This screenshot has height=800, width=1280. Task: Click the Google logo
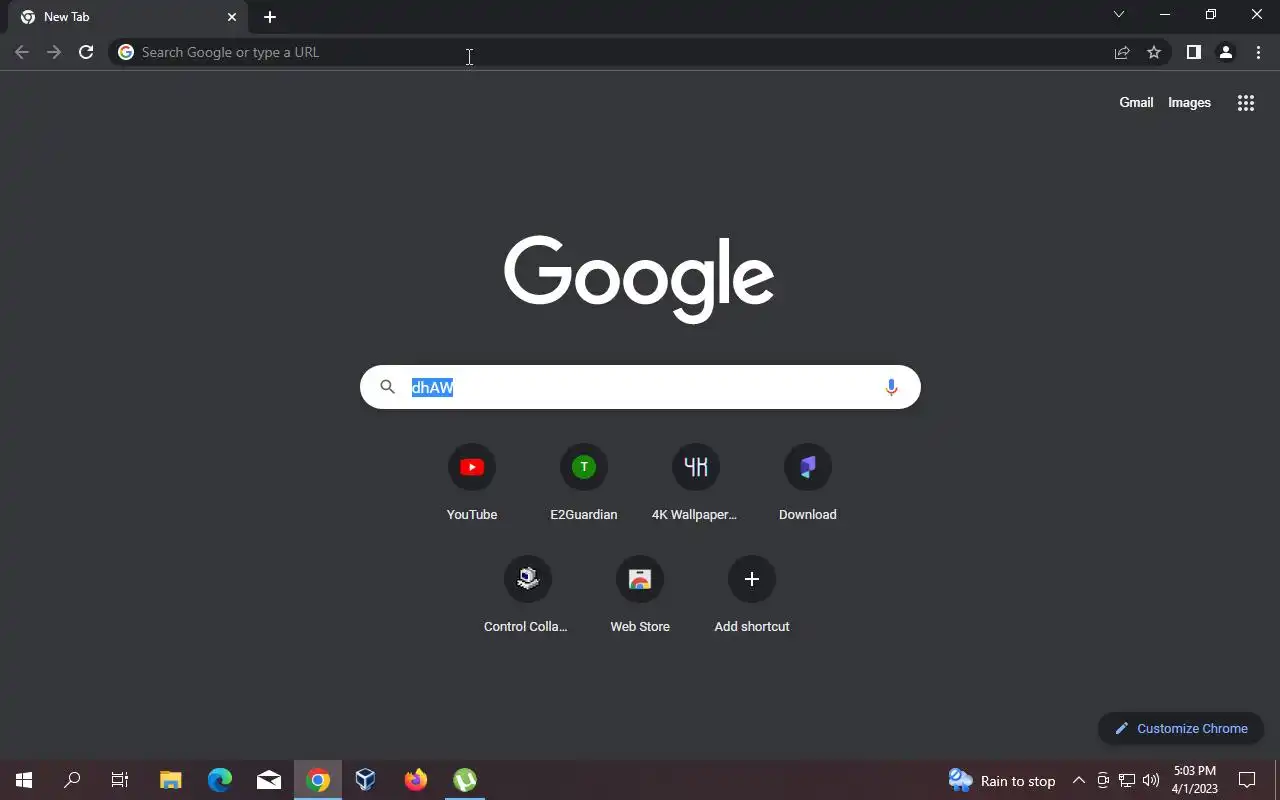[639, 279]
